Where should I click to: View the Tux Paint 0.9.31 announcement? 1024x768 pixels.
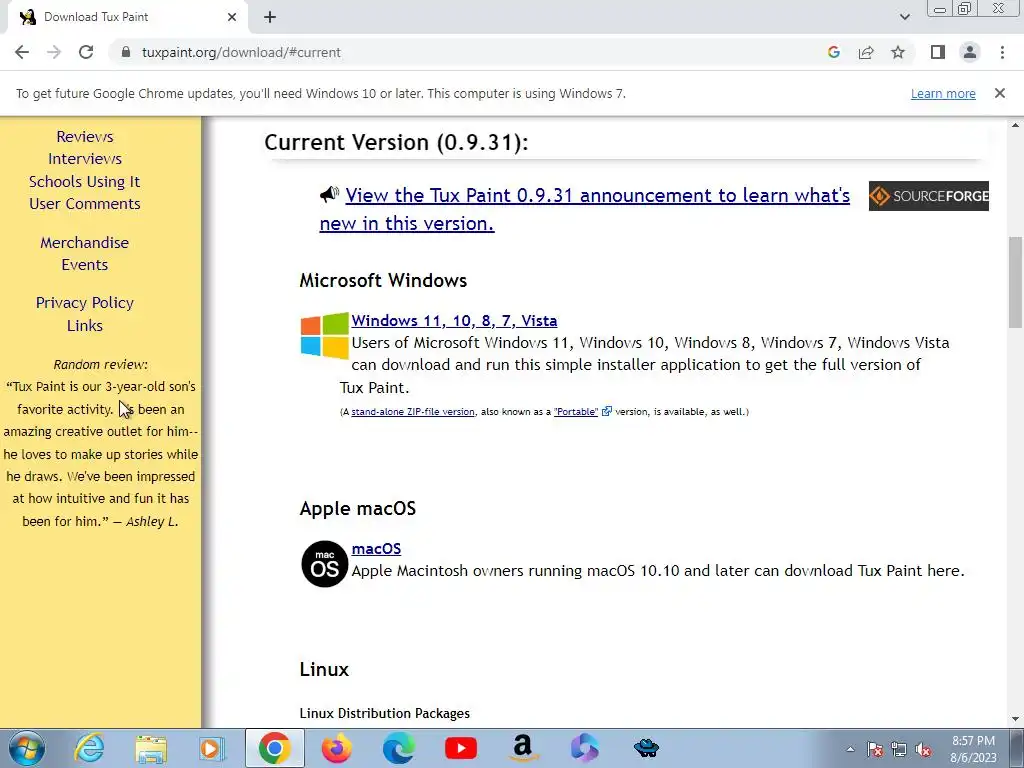[x=584, y=209]
